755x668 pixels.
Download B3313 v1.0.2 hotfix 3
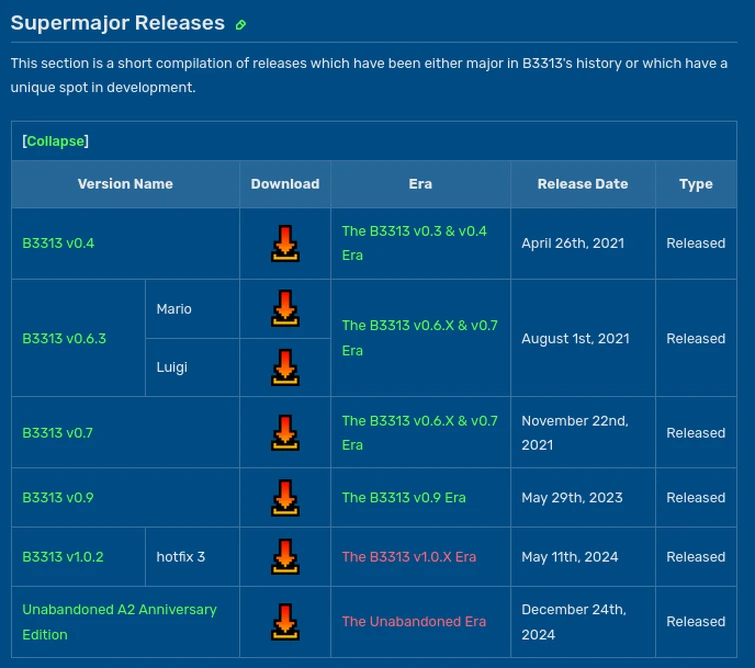(x=285, y=557)
